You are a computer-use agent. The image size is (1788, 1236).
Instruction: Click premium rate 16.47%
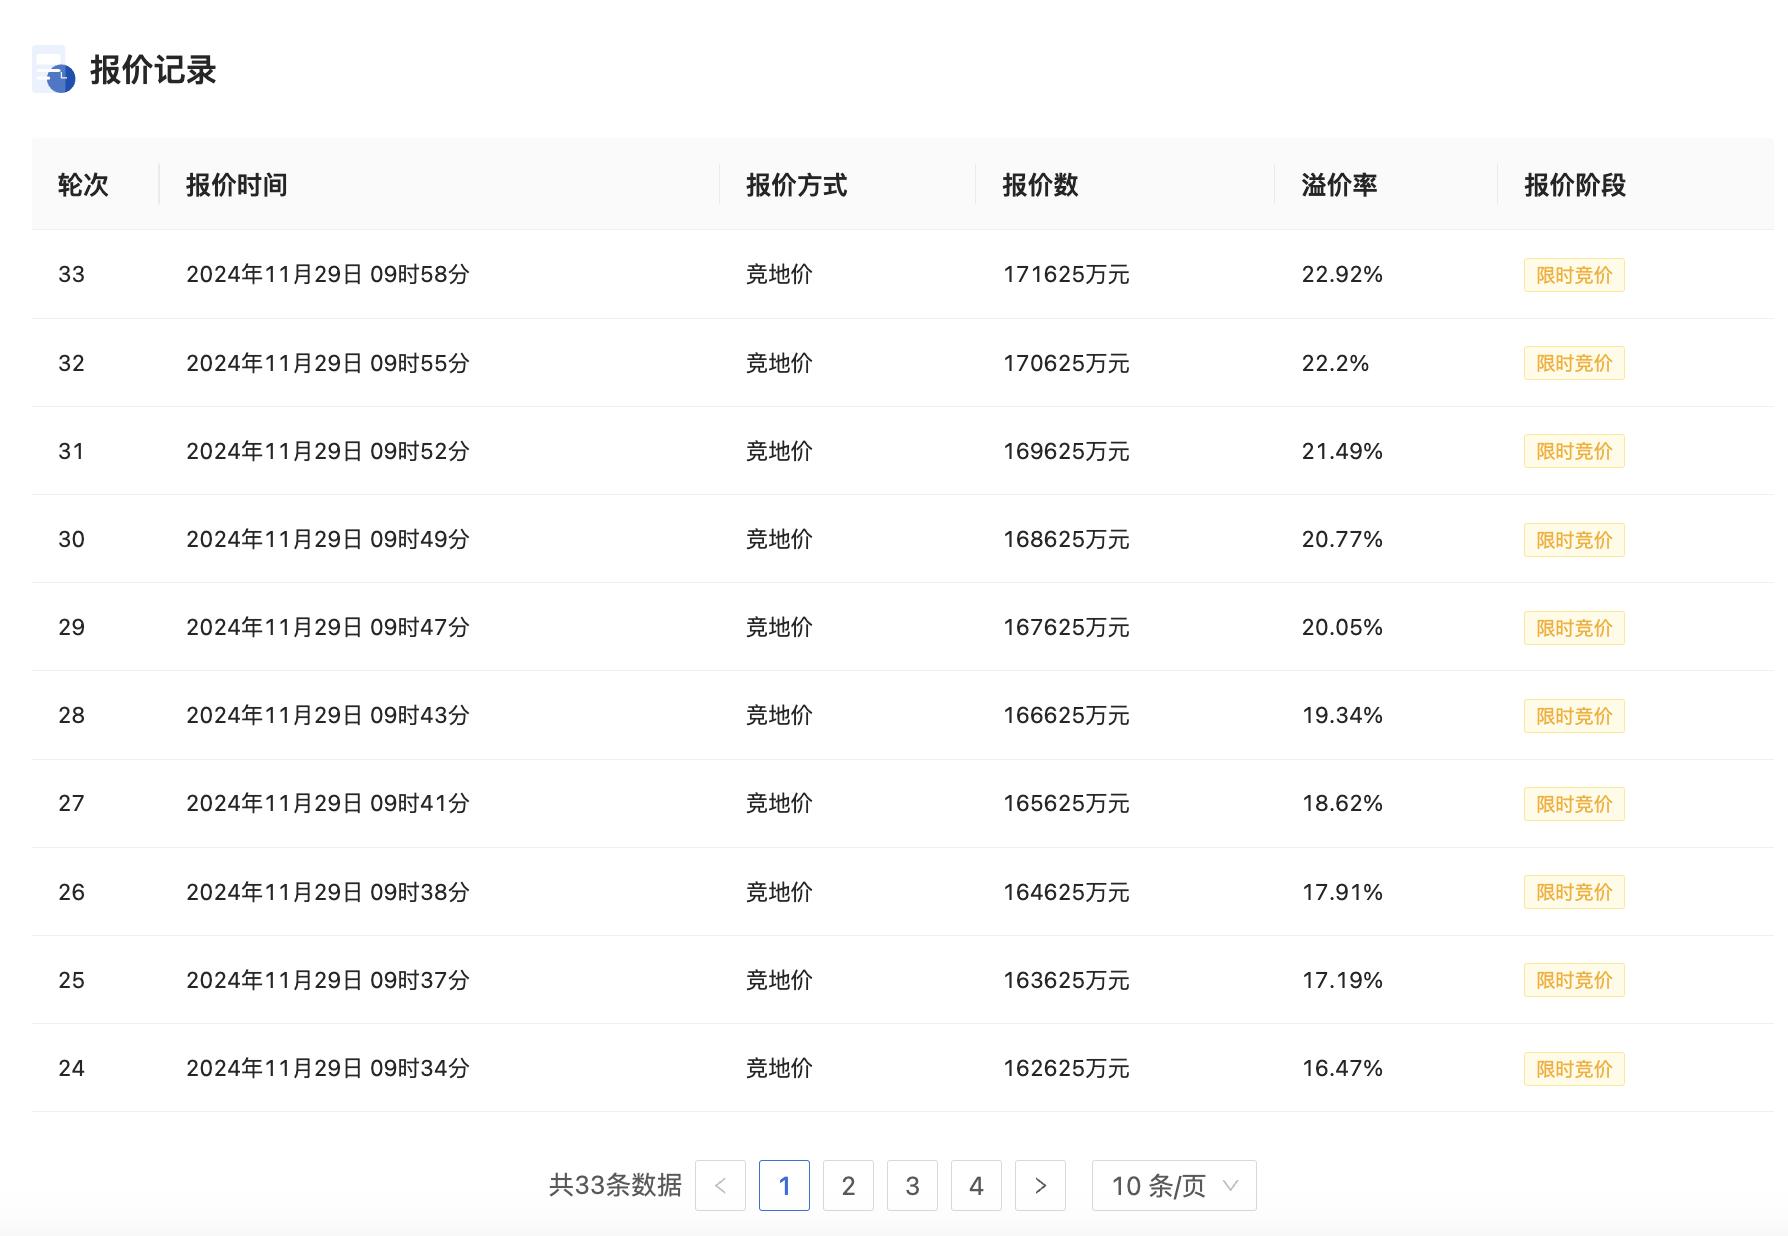tap(1342, 1068)
